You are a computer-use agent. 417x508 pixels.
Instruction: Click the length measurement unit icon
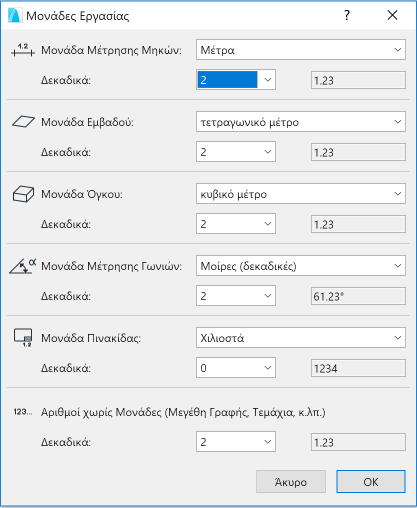(23, 50)
